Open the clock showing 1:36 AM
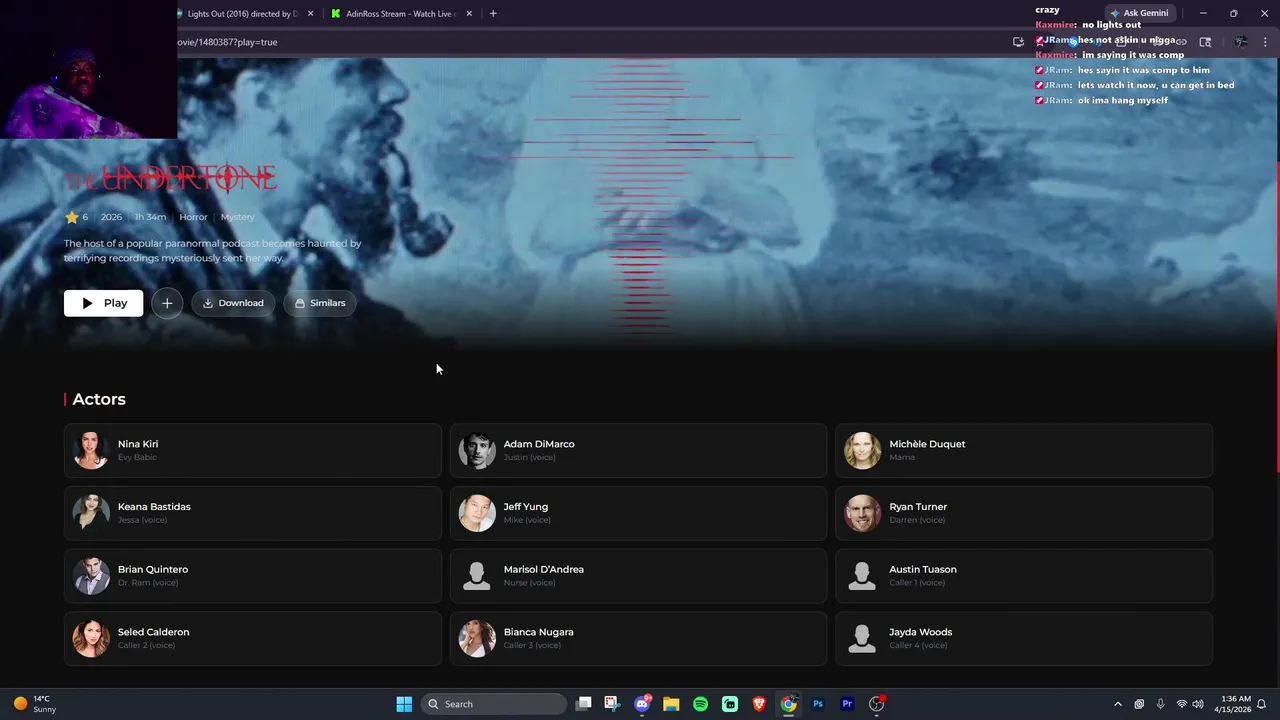The height and width of the screenshot is (720, 1280). click(x=1234, y=704)
